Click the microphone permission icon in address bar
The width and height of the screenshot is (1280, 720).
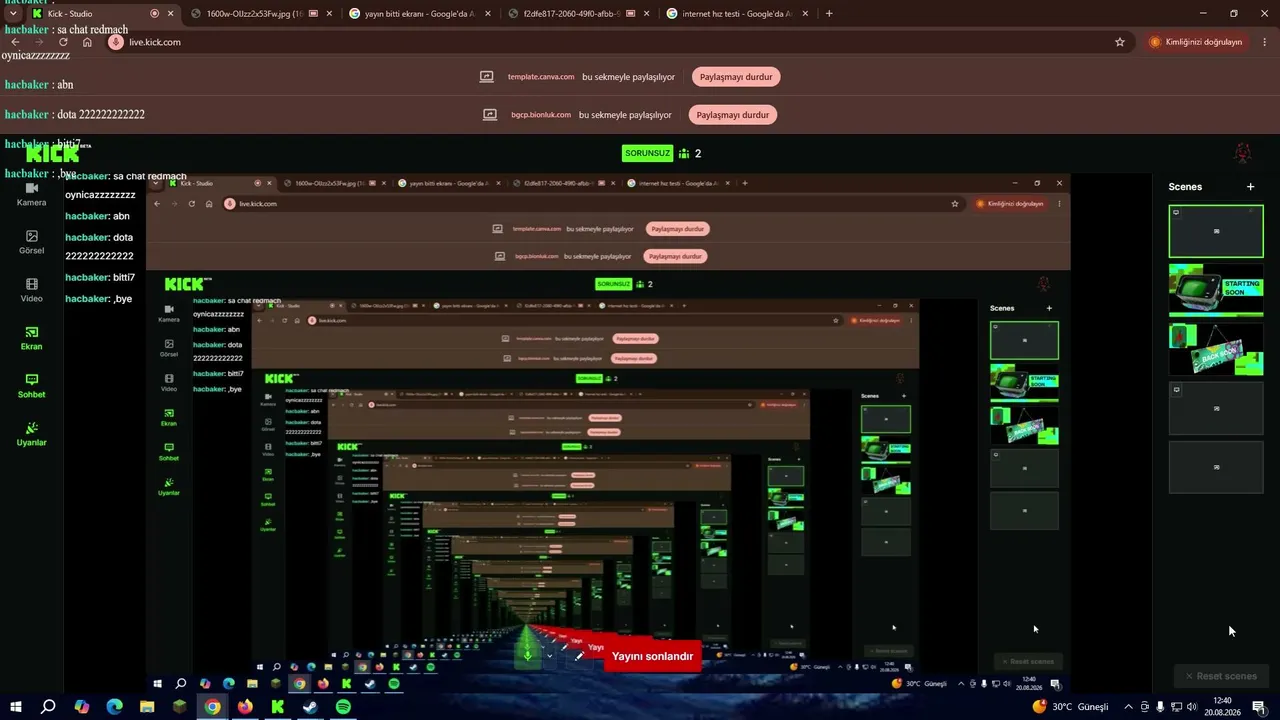tap(115, 42)
